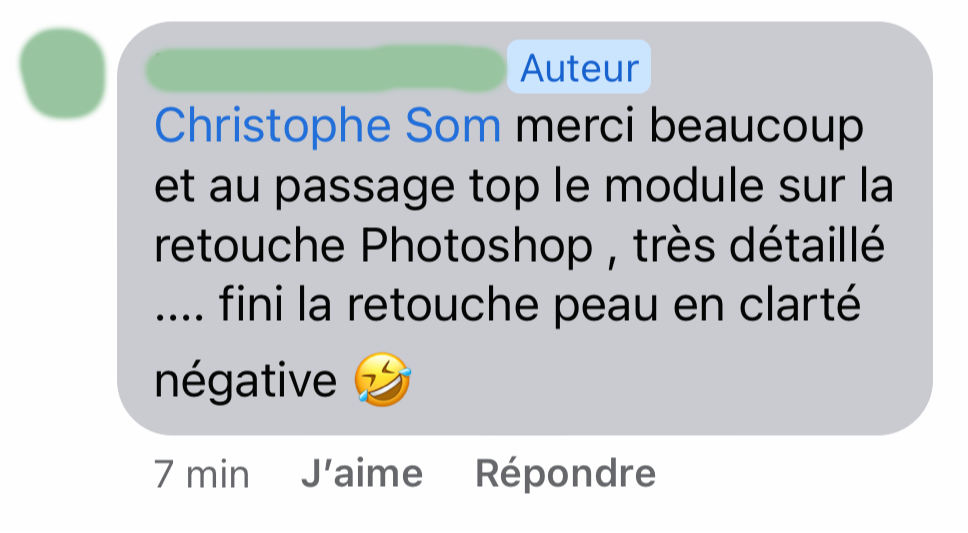Viewport: 968px width, 533px height.
Task: Click the word Photoshop in the comment
Action: tap(477, 247)
